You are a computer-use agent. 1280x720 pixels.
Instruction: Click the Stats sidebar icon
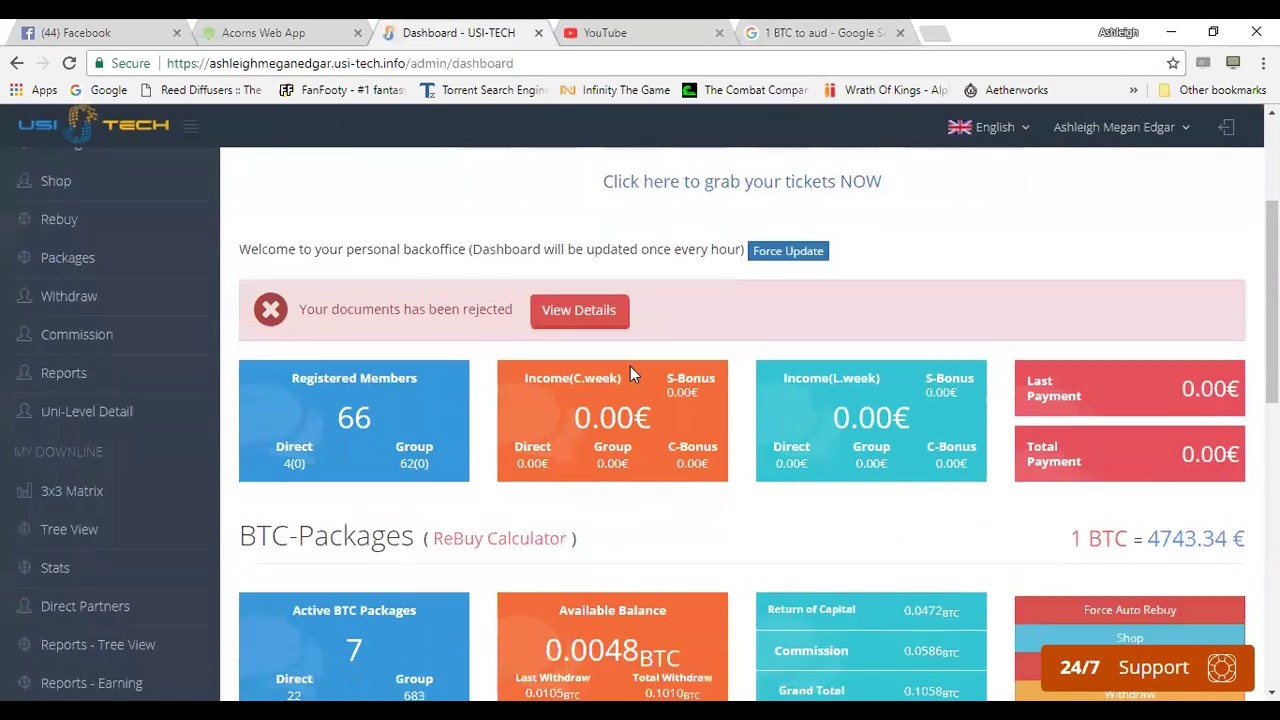click(23, 568)
